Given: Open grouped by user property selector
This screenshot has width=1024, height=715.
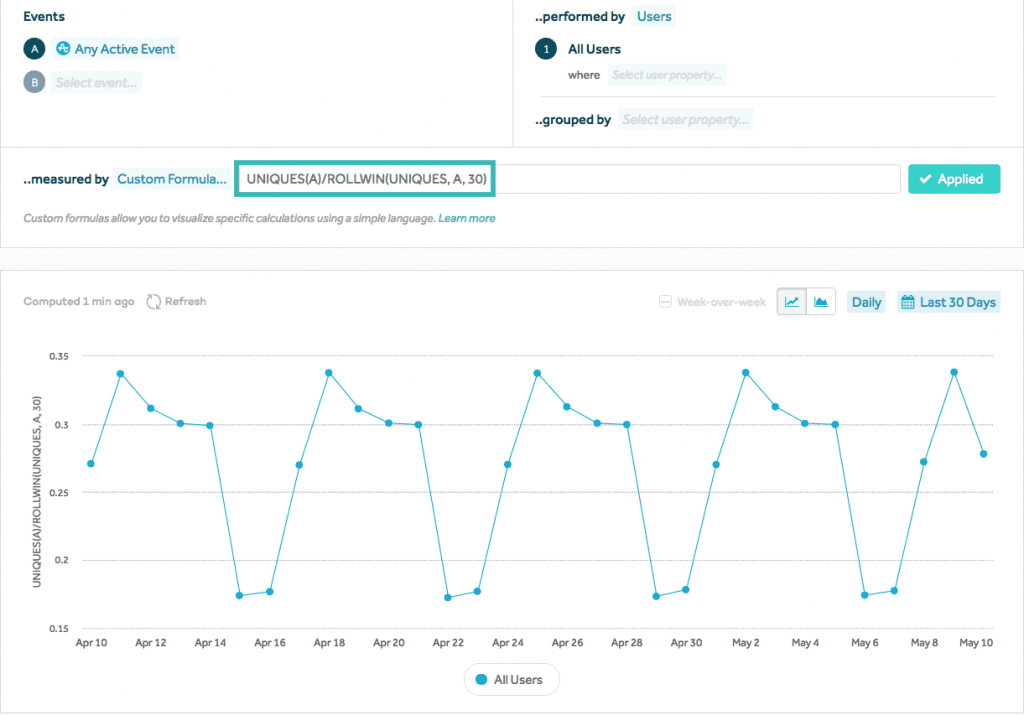Looking at the screenshot, I should pos(685,120).
